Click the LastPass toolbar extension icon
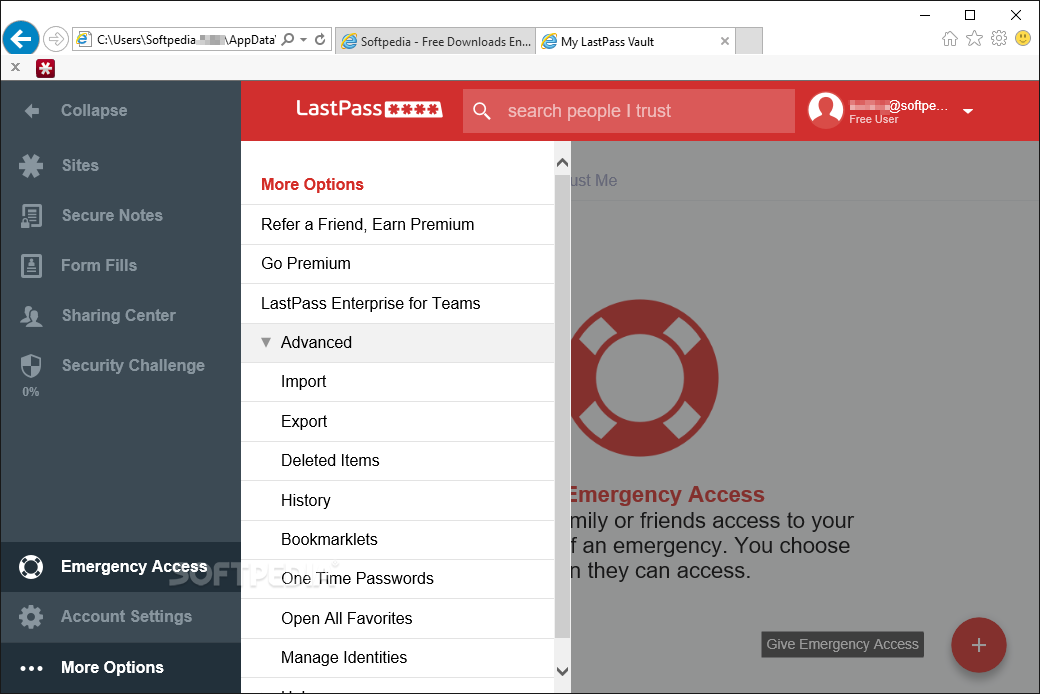The width and height of the screenshot is (1040, 694). (x=45, y=68)
